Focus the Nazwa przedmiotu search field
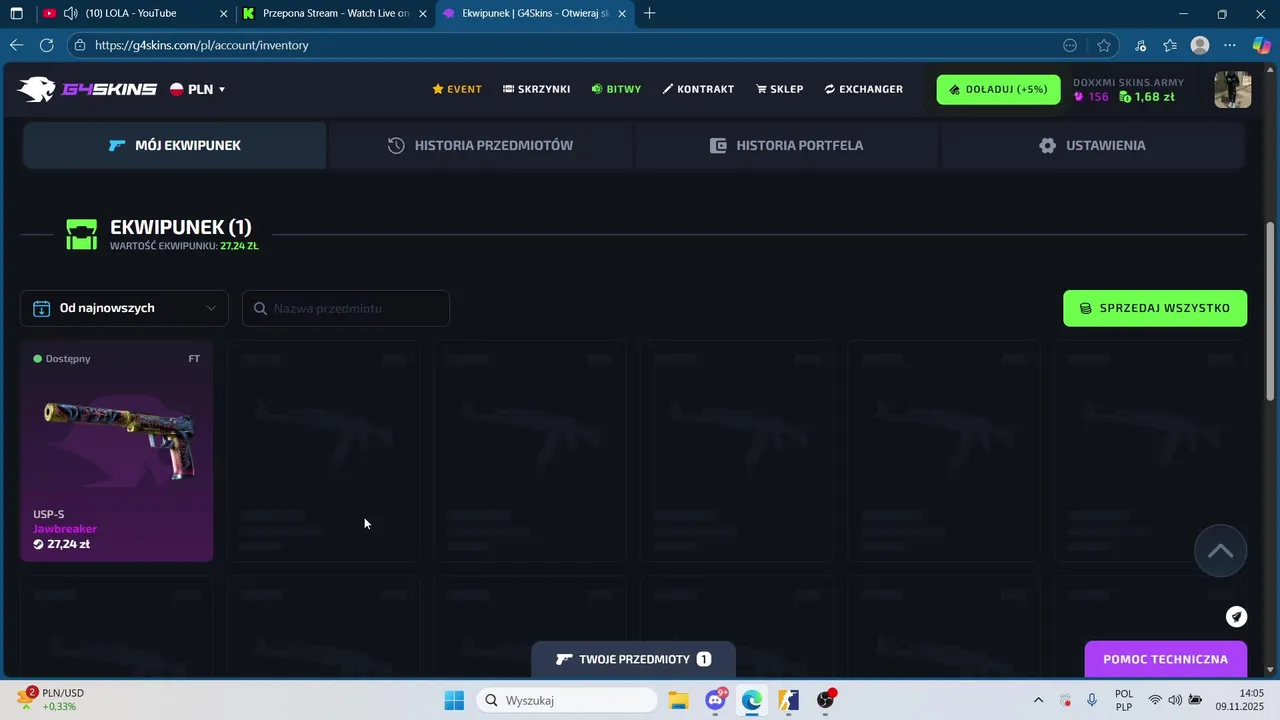This screenshot has width=1280, height=720. 346,308
